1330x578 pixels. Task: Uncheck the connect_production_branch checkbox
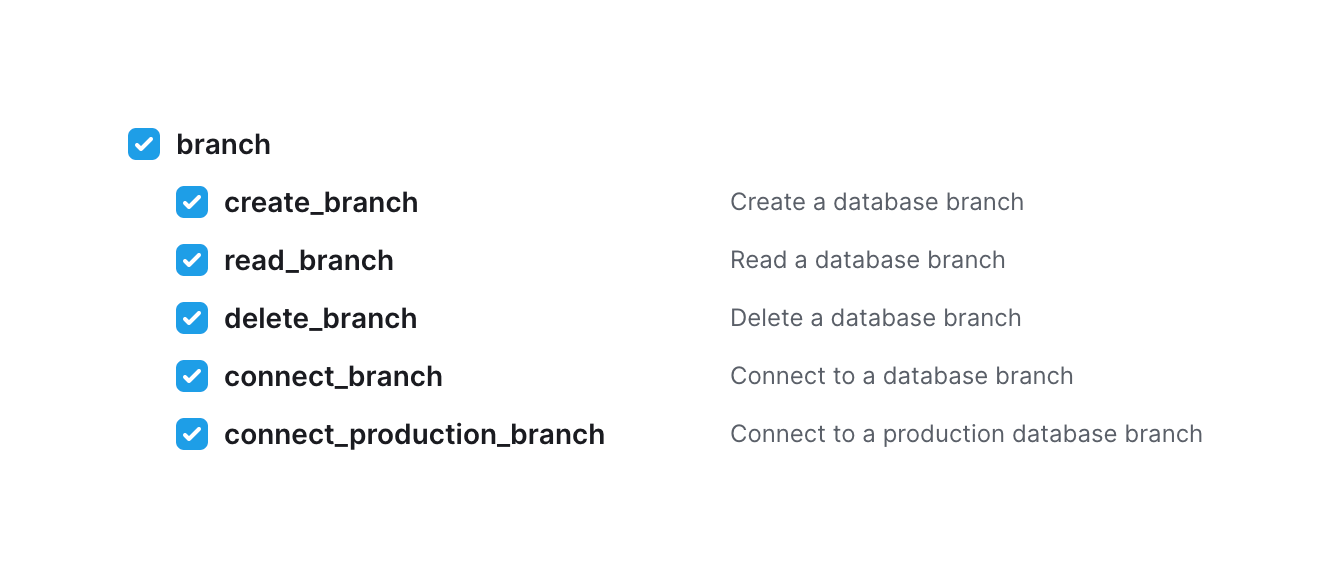192,434
